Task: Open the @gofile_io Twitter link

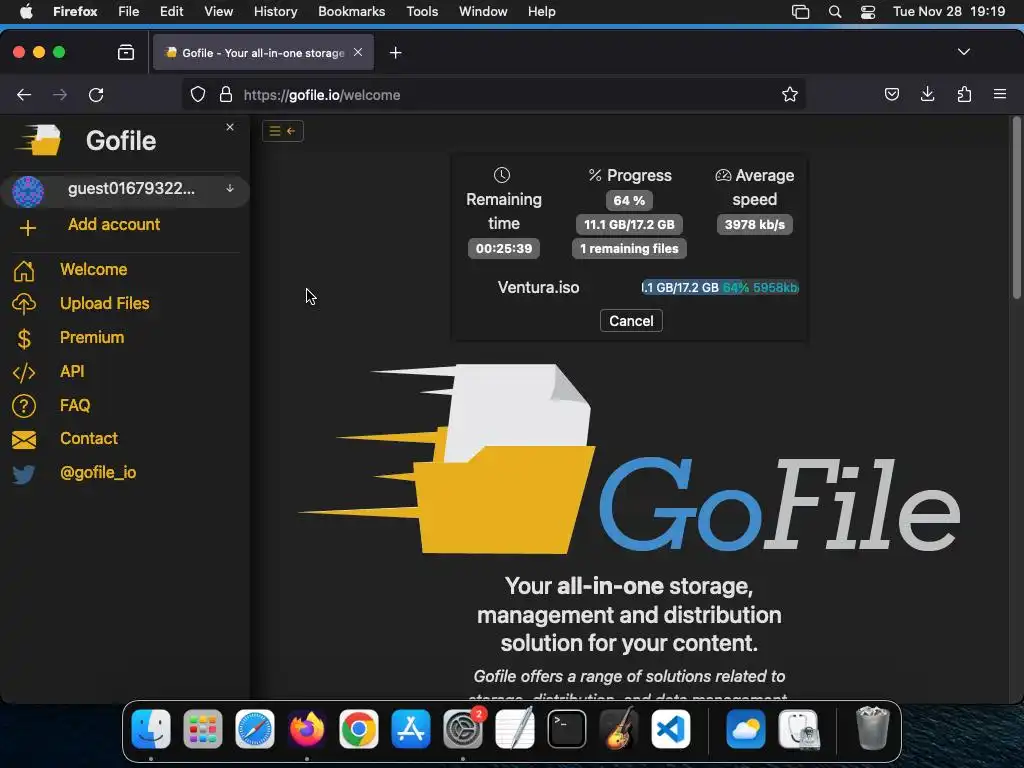Action: tap(98, 472)
